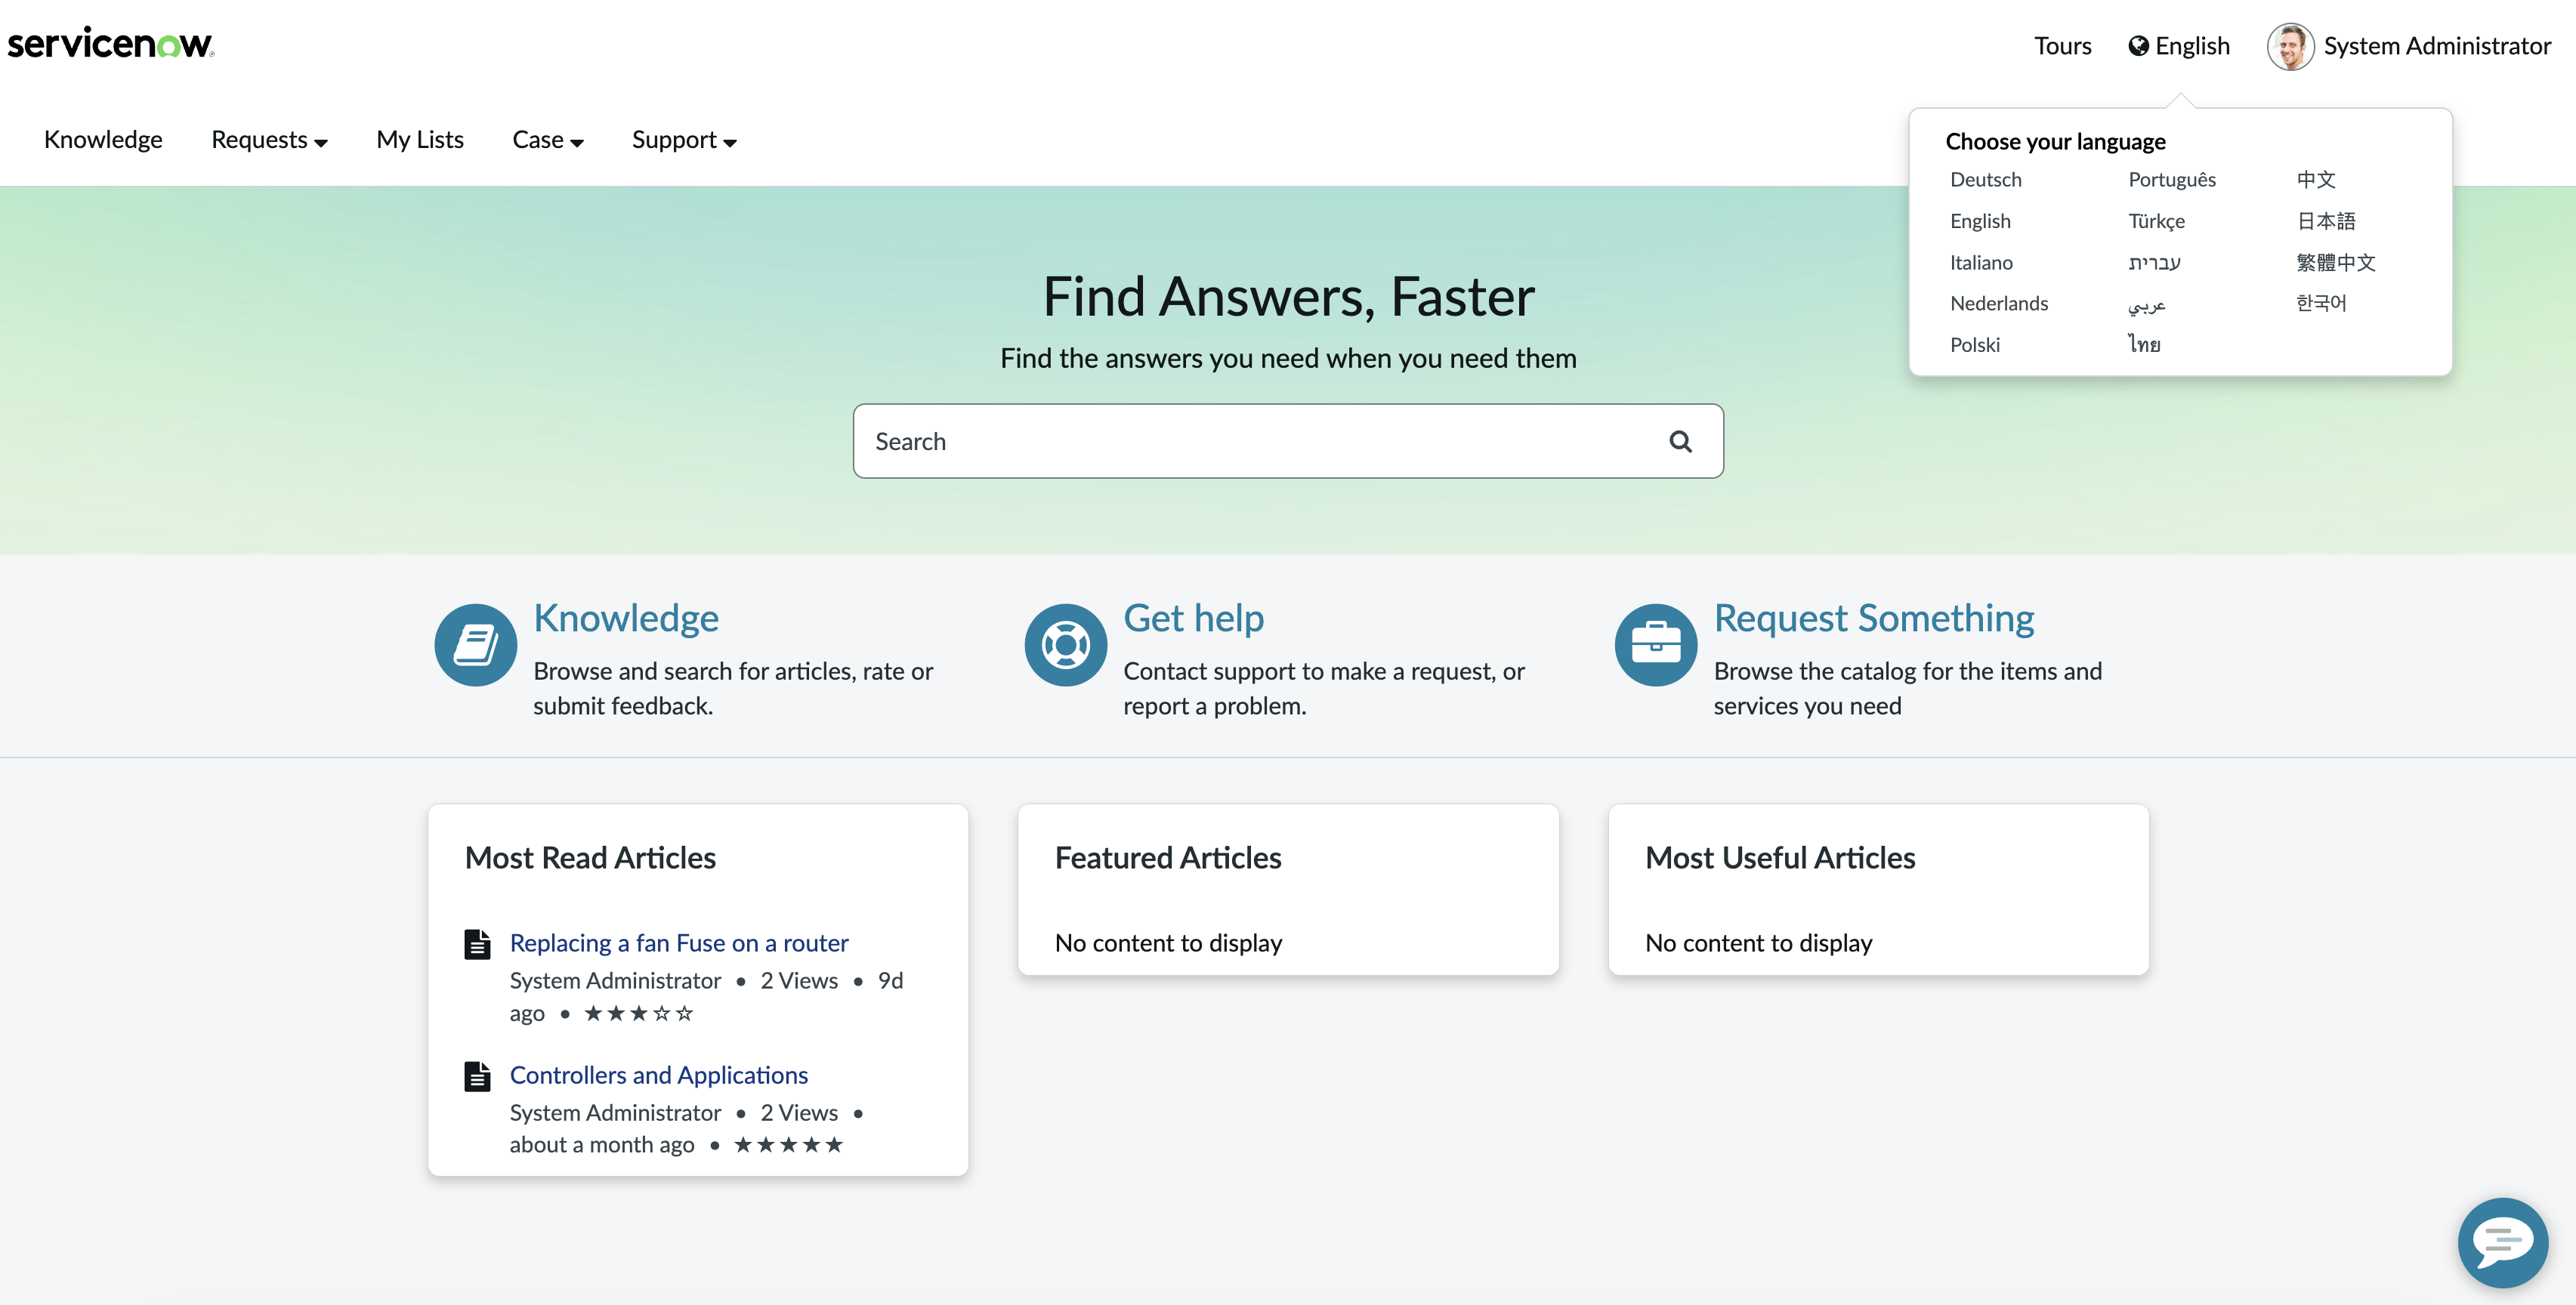Screen dimensions: 2576x1305
Task: Click the globe language icon
Action: coord(2138,46)
